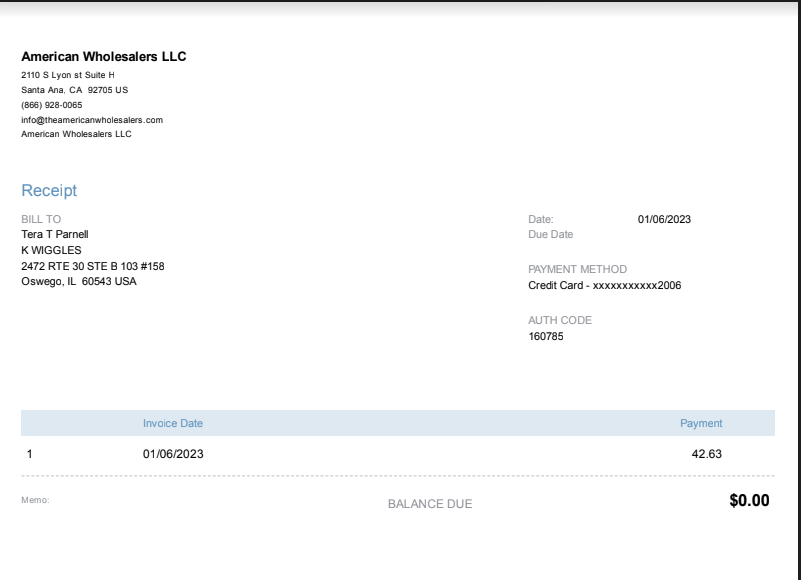The height and width of the screenshot is (580, 801).
Task: Click the Memo field label
Action: click(x=35, y=500)
